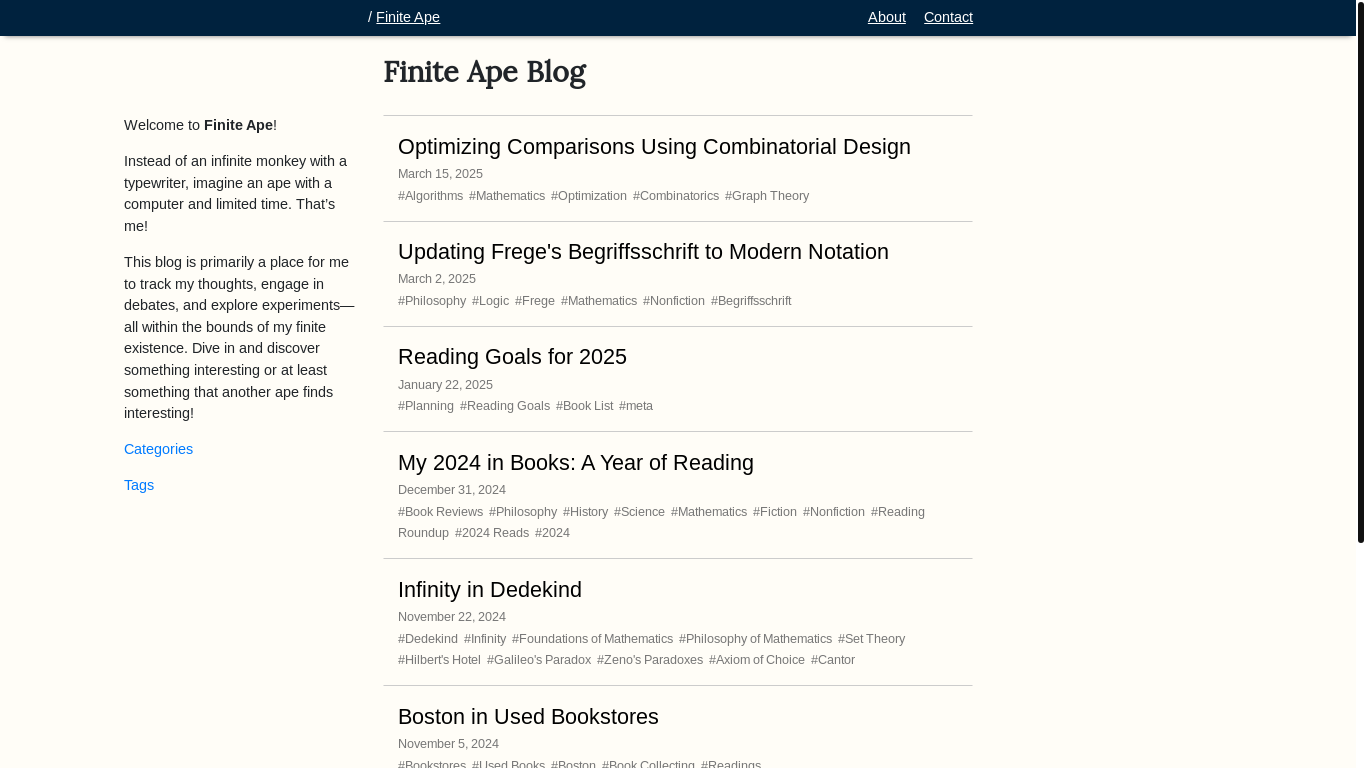1366x768 pixels.
Task: Click the #Axiom of Choice tag
Action: [x=757, y=660]
